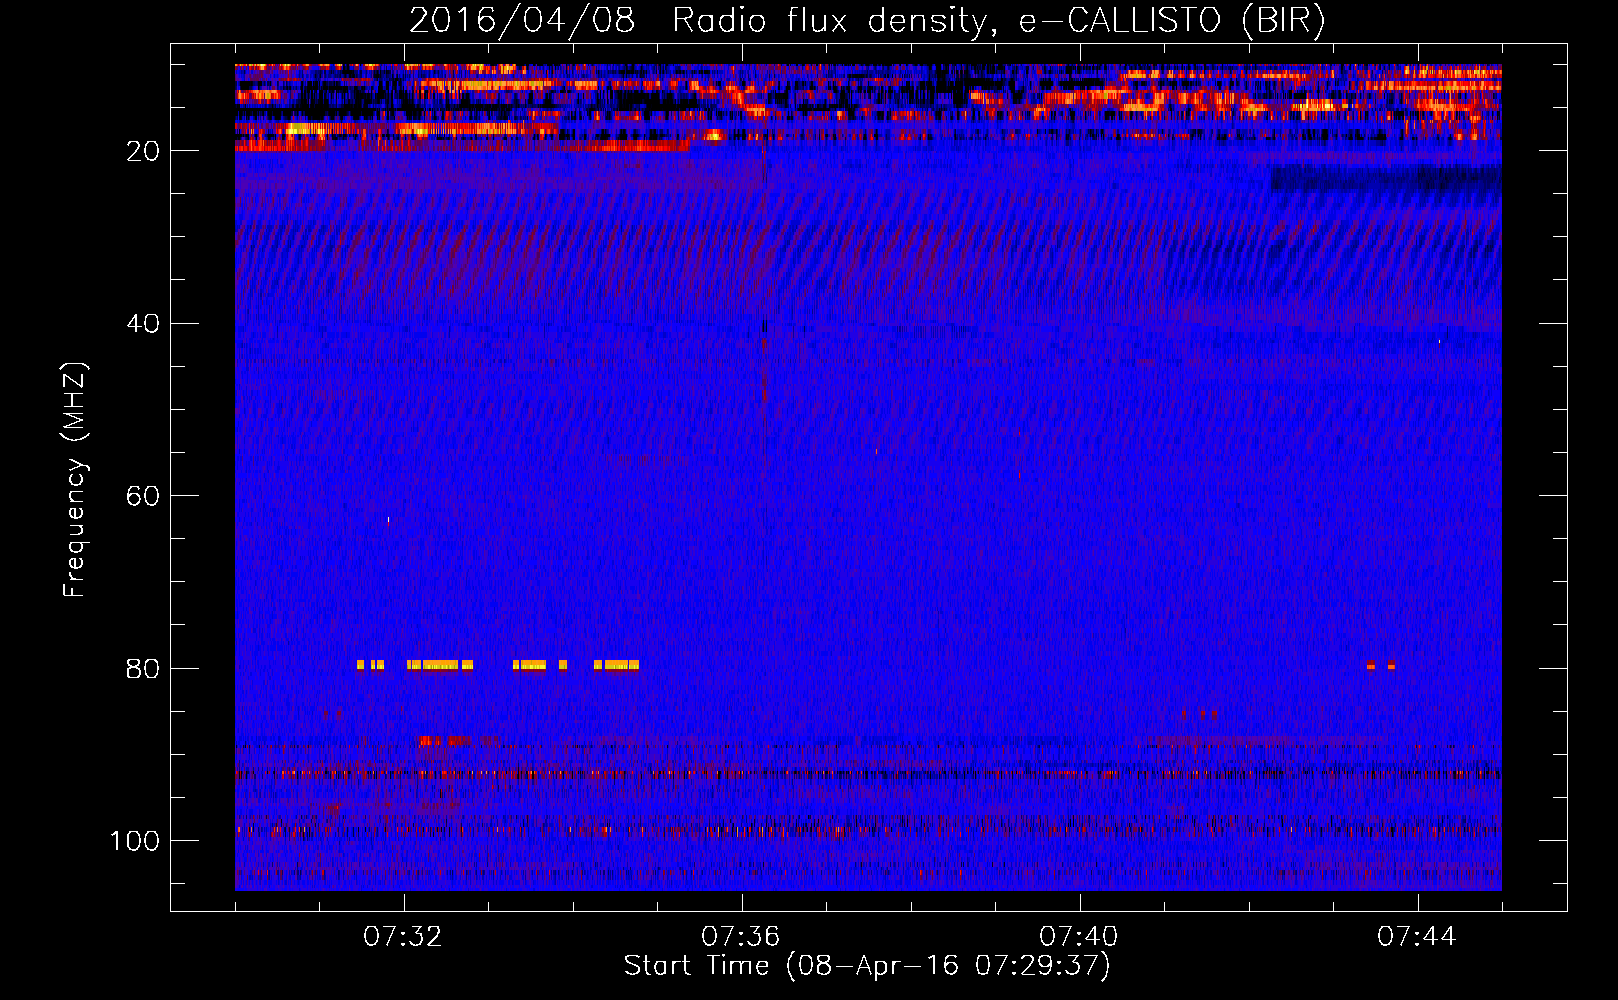Click the 'Frequency (MHZ)' axis label
This screenshot has width=1618, height=1000.
[x=75, y=480]
